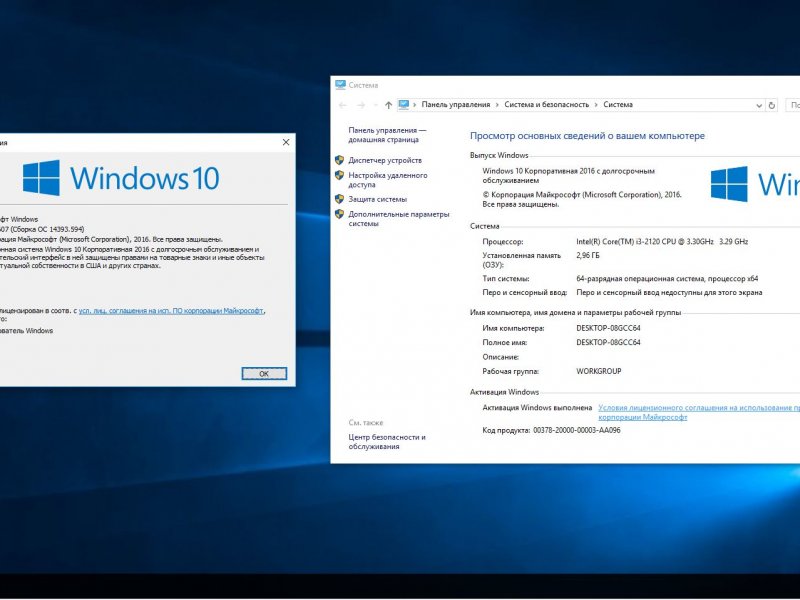Refresh the System window address bar
The image size is (800, 600).
point(771,105)
